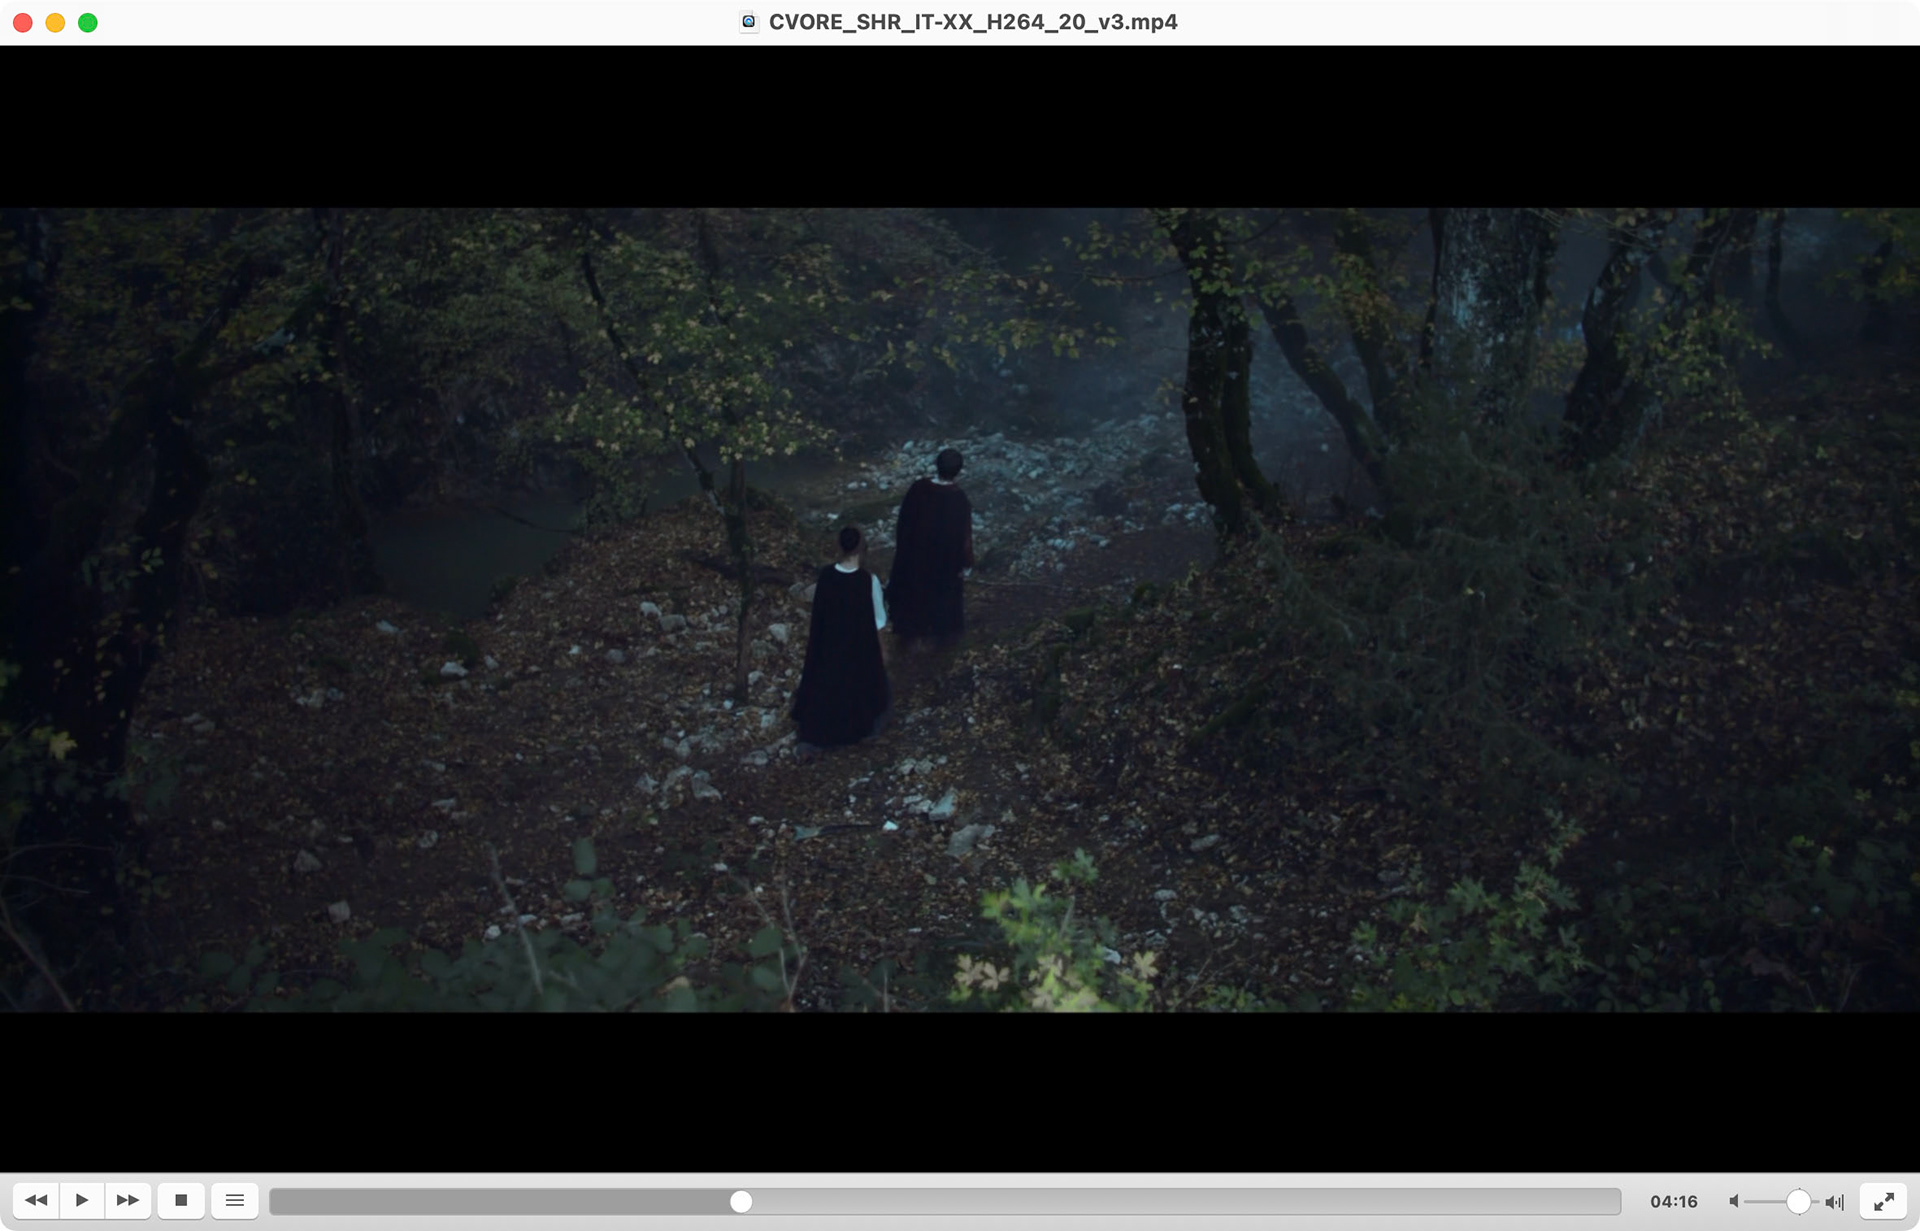Stop the video with the stop button

(181, 1200)
